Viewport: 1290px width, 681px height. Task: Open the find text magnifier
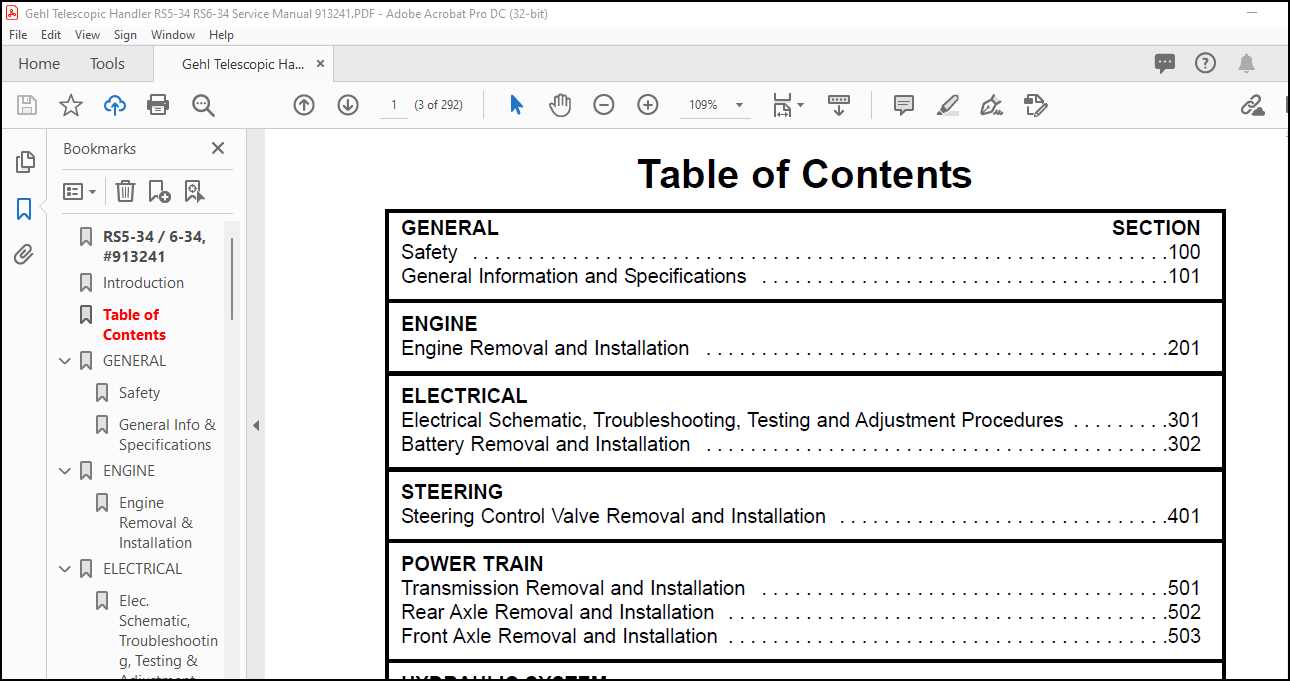[x=203, y=105]
